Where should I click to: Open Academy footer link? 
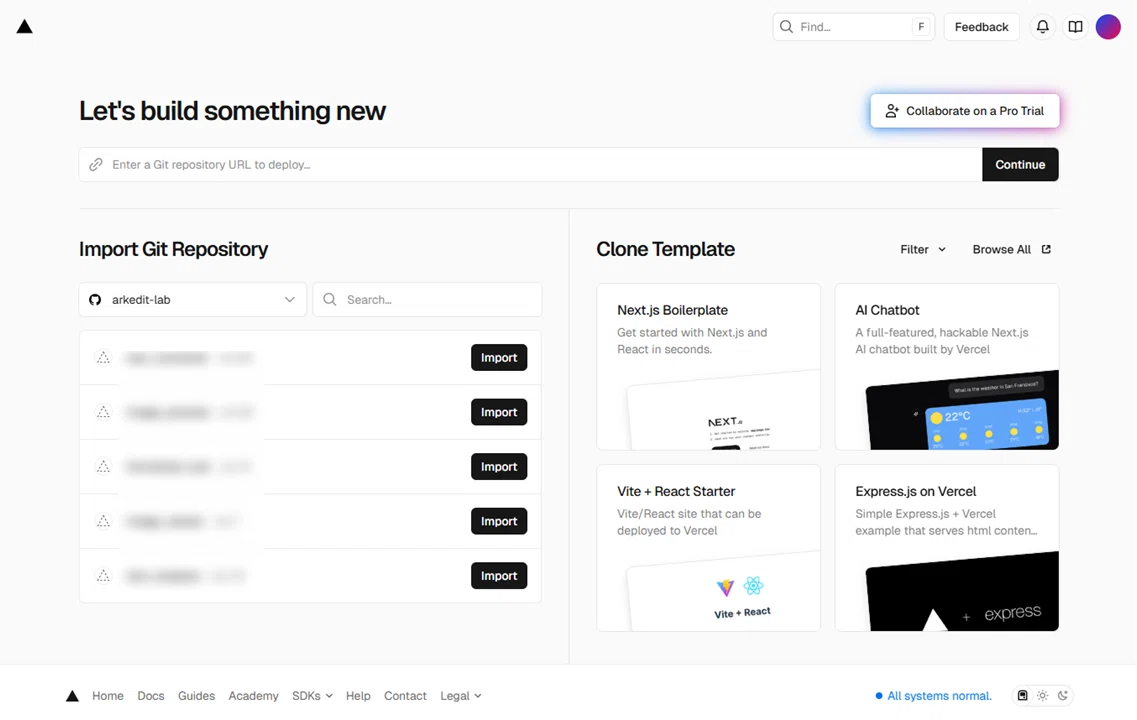pos(253,696)
